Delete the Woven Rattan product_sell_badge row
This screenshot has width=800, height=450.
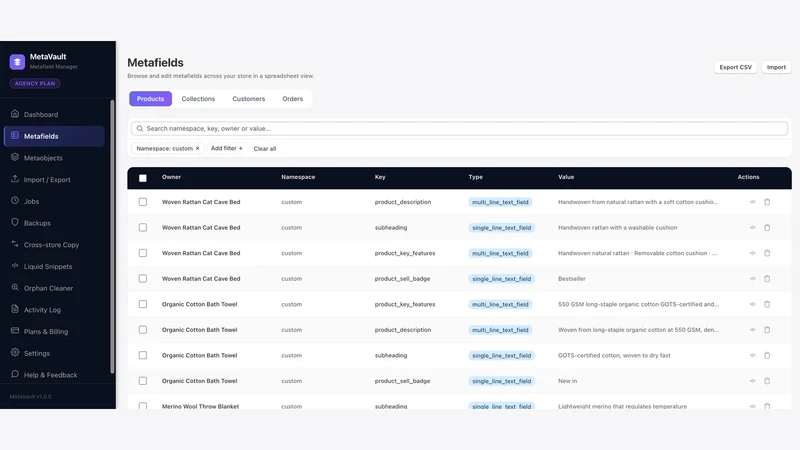767,279
